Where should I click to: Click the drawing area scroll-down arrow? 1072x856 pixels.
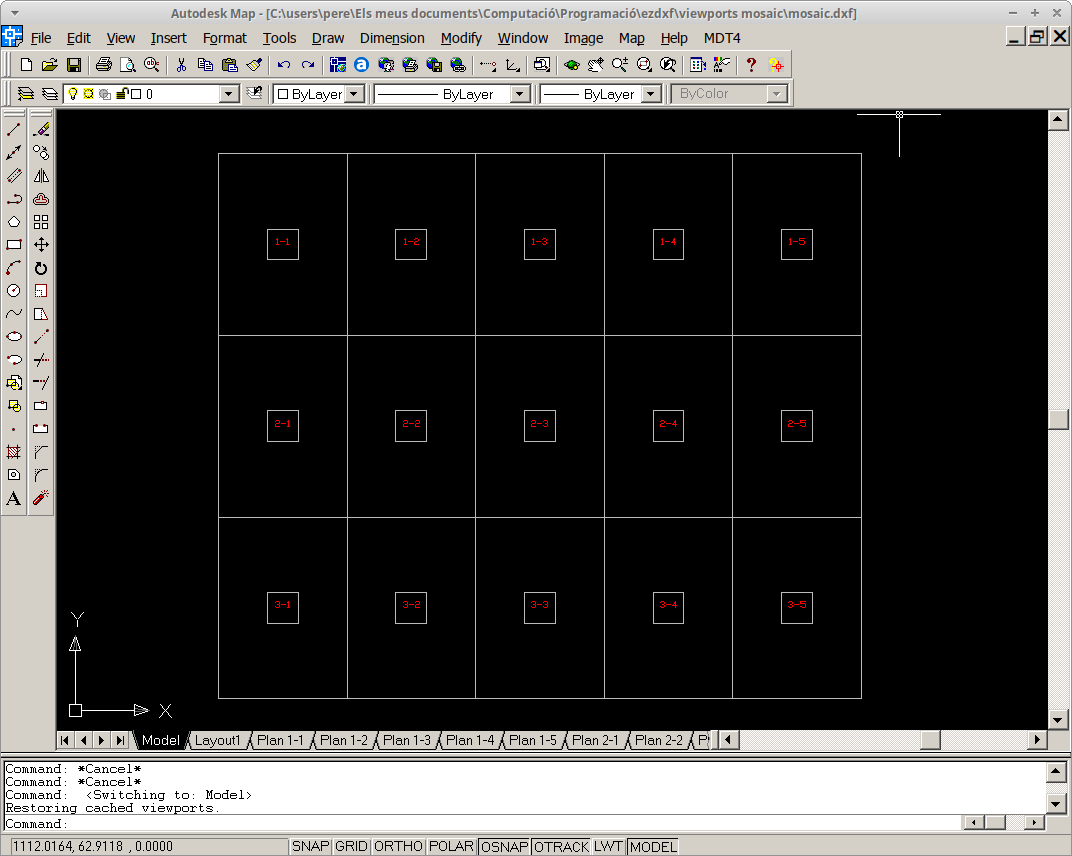coord(1058,719)
